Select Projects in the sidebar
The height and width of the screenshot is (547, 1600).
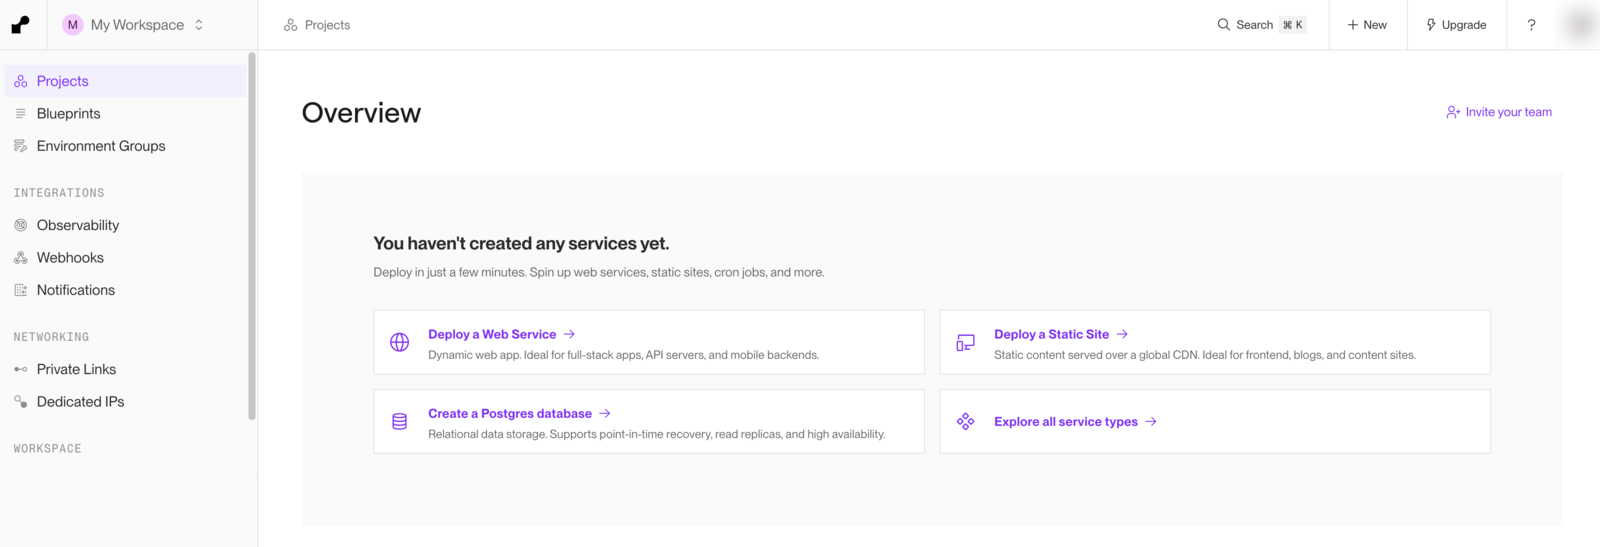coord(125,81)
